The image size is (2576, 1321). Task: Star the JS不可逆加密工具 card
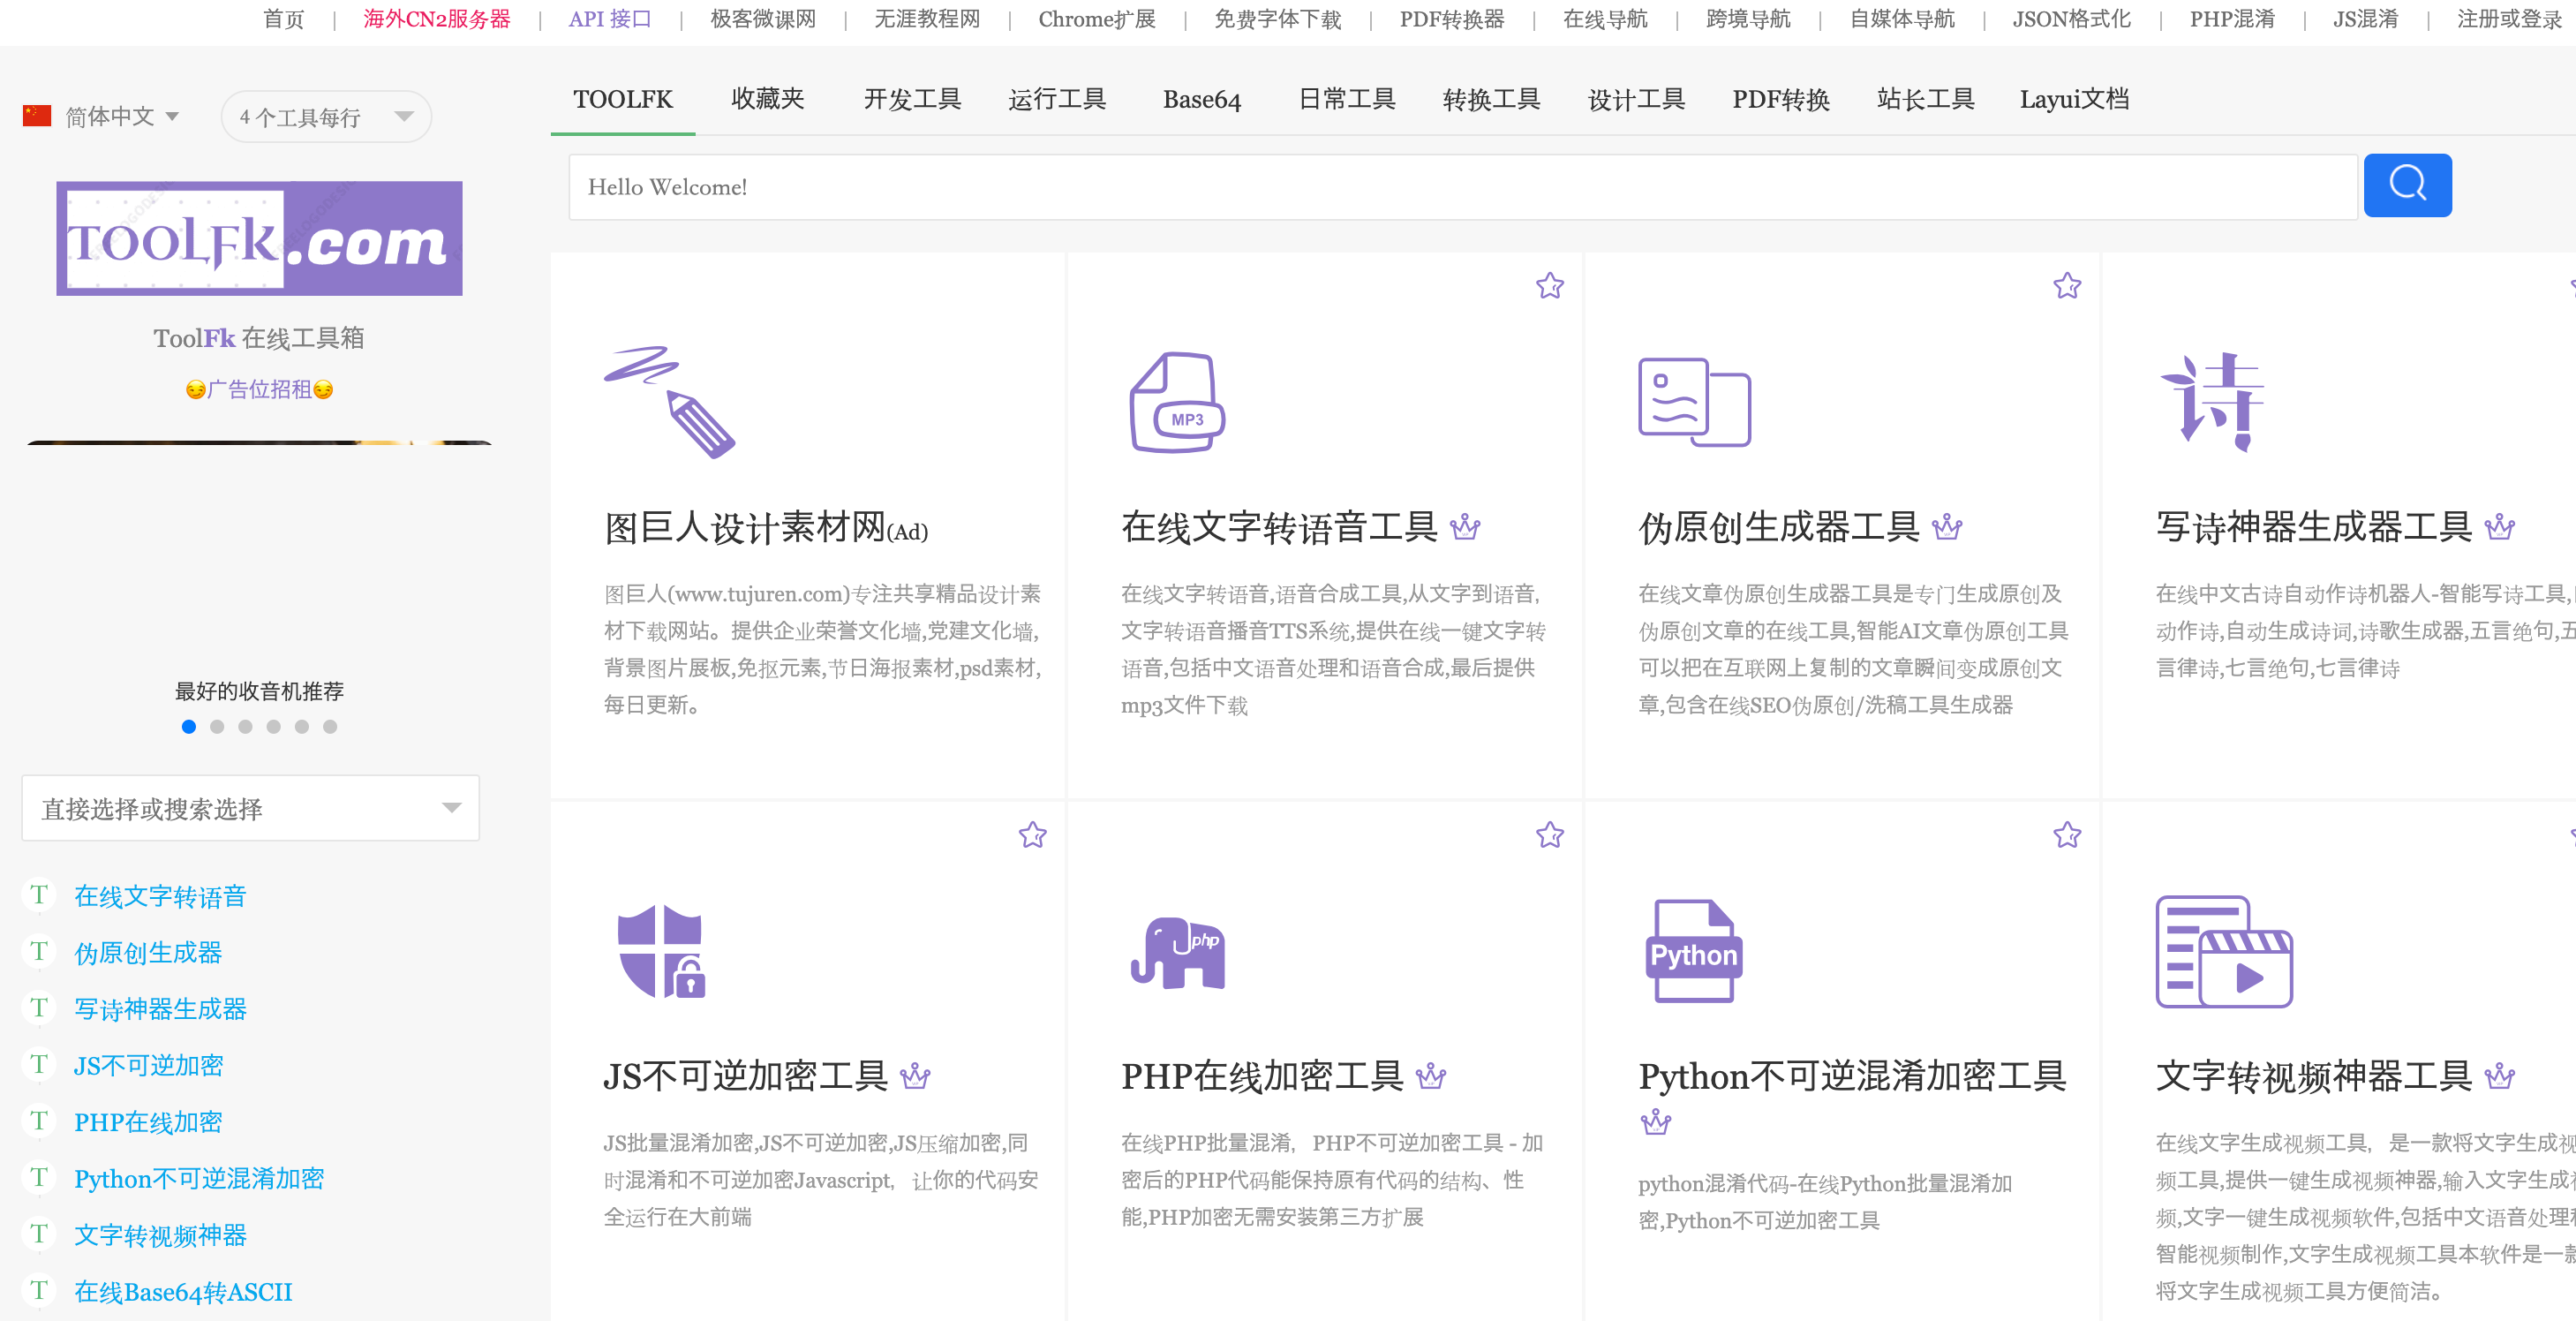[x=1032, y=835]
